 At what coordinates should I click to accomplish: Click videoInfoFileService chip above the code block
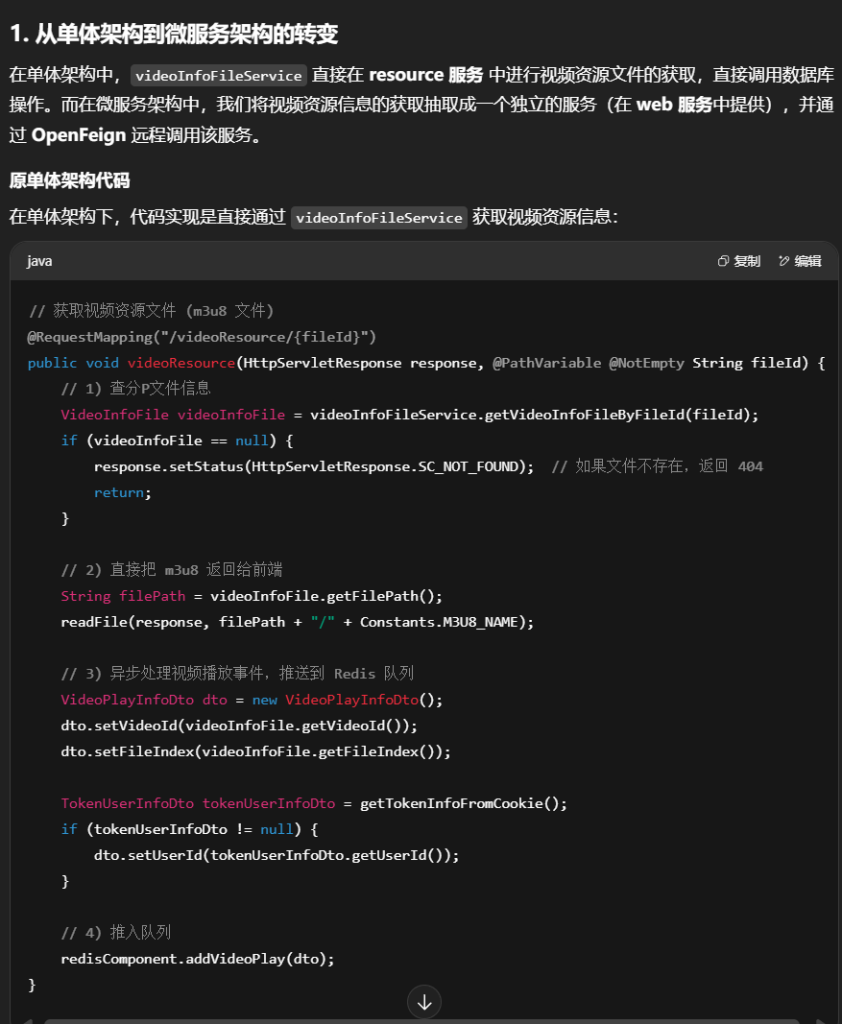(379, 217)
